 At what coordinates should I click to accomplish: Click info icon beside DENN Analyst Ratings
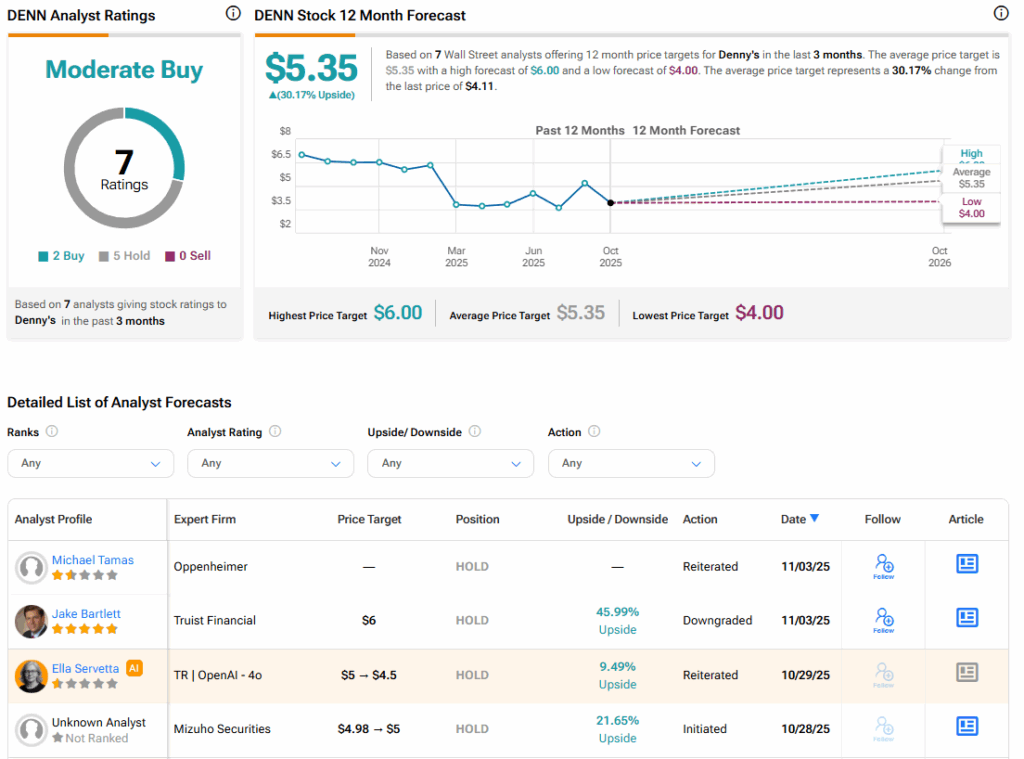[x=233, y=14]
